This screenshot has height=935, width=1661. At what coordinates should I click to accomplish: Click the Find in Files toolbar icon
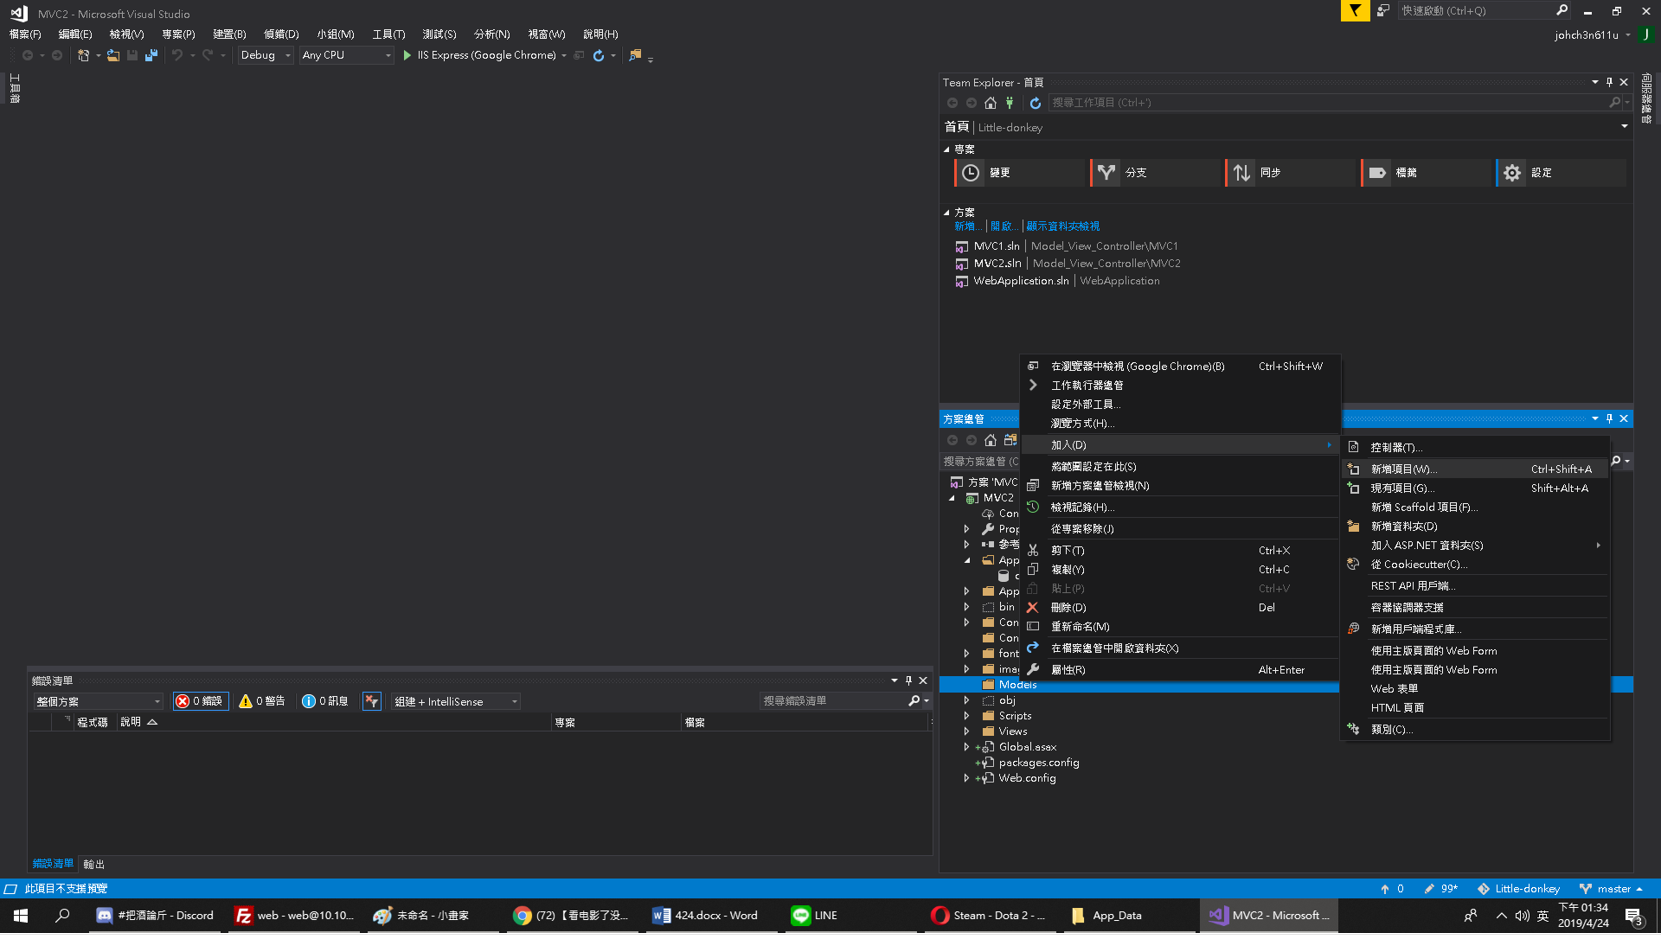pos(635,56)
